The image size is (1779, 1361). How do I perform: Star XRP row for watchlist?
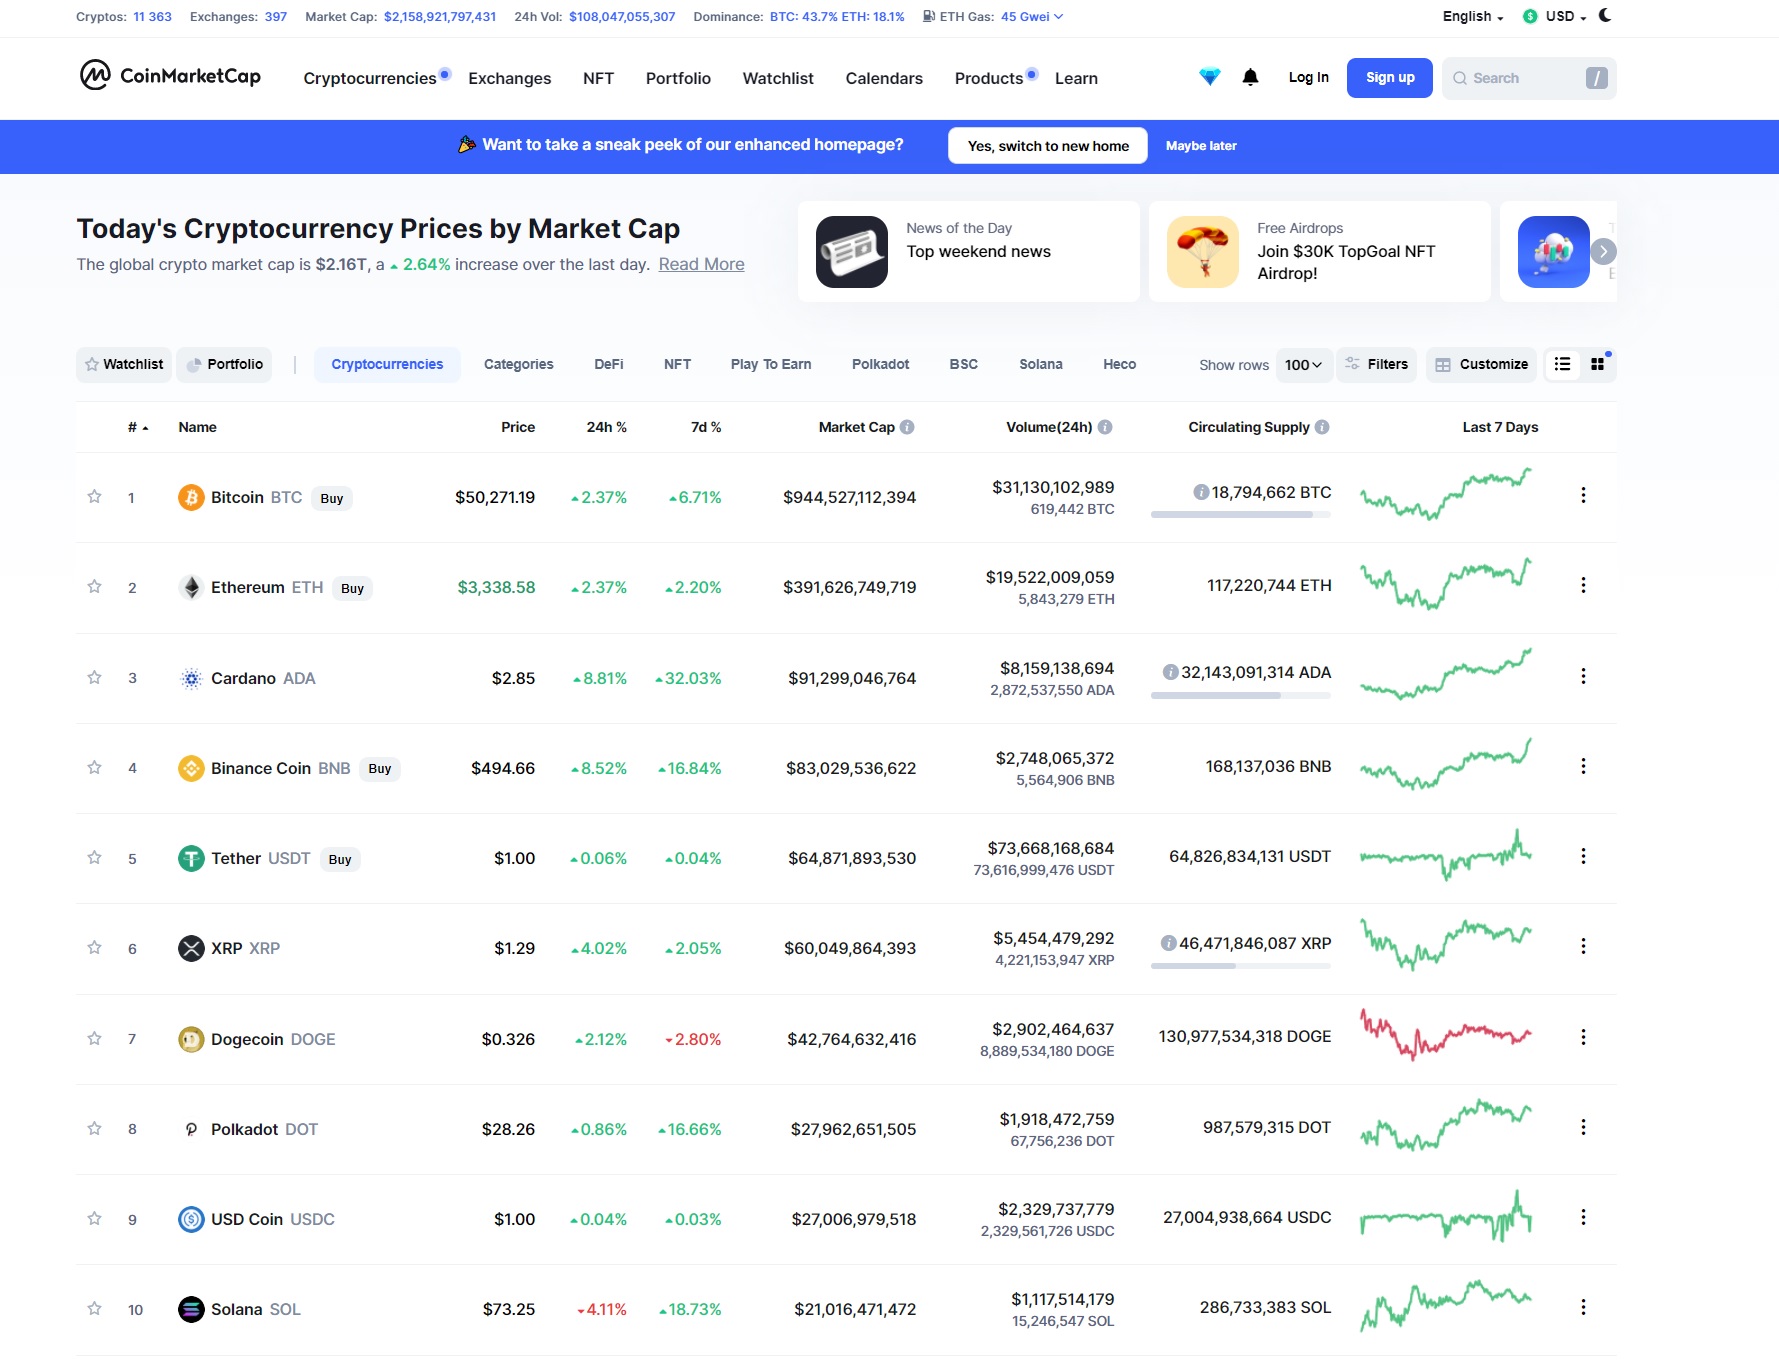click(94, 948)
